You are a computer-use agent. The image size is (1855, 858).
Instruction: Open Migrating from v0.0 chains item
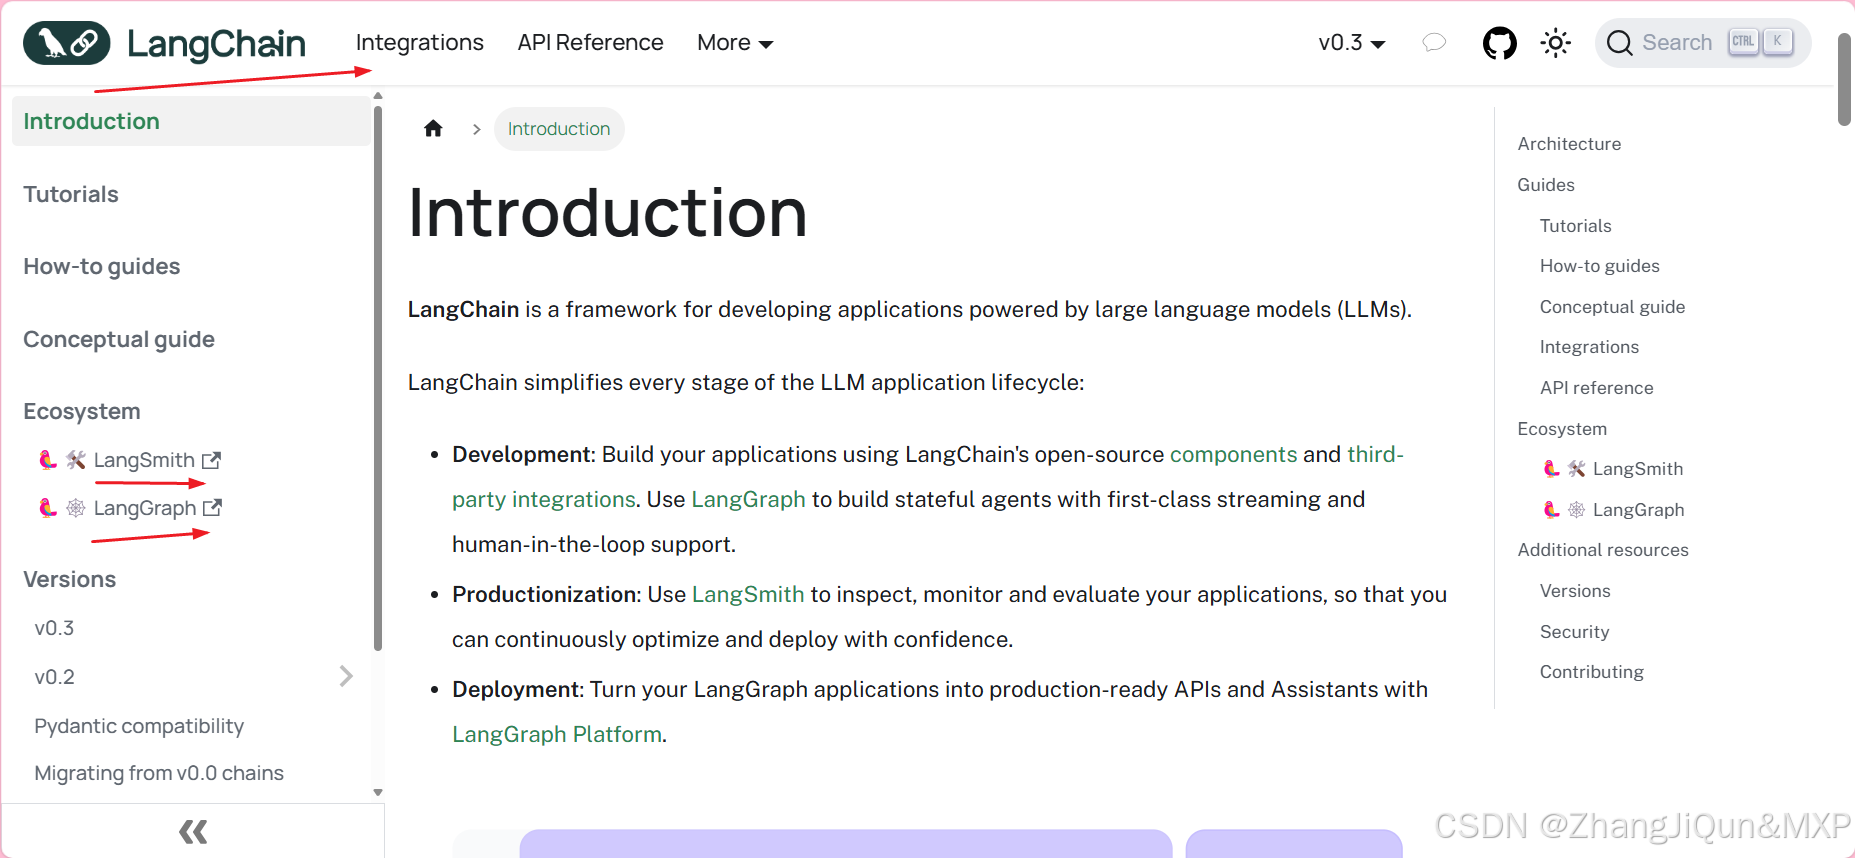pyautogui.click(x=159, y=773)
